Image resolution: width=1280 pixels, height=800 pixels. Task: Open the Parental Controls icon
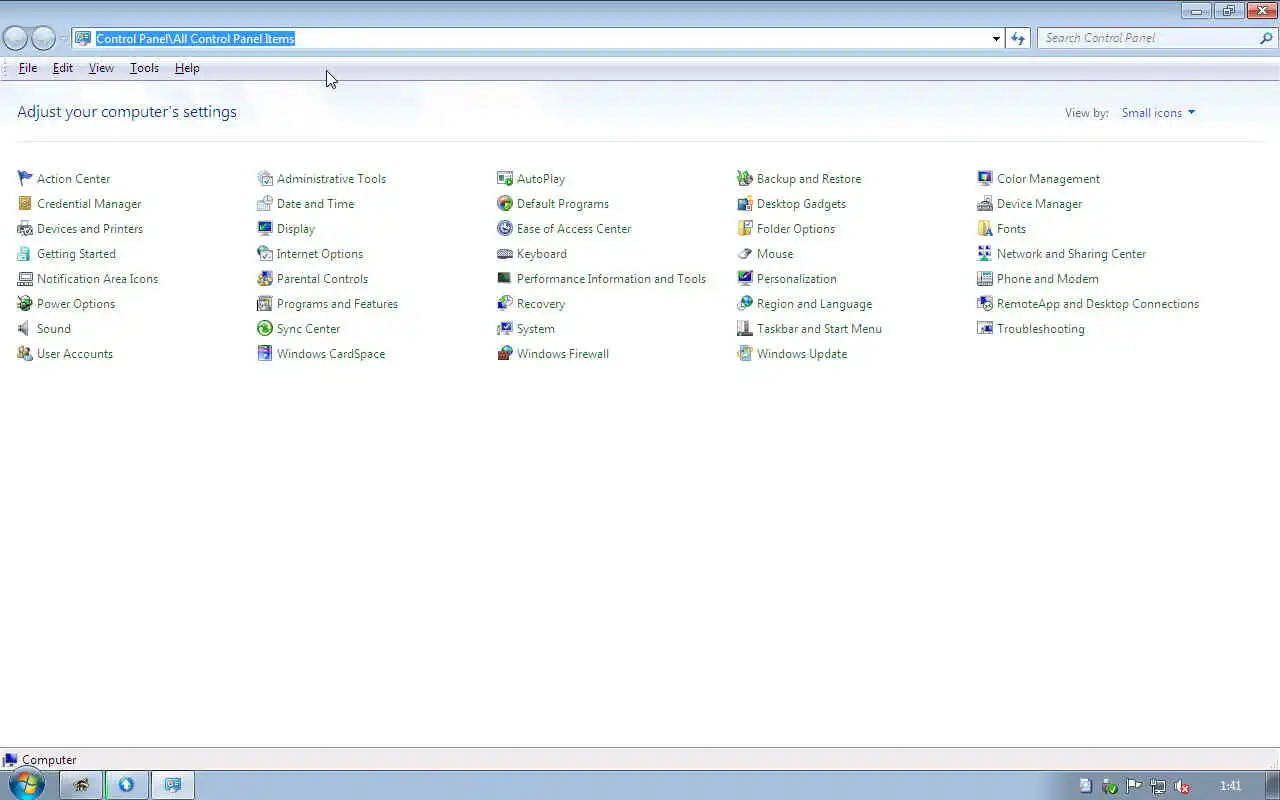(x=265, y=279)
